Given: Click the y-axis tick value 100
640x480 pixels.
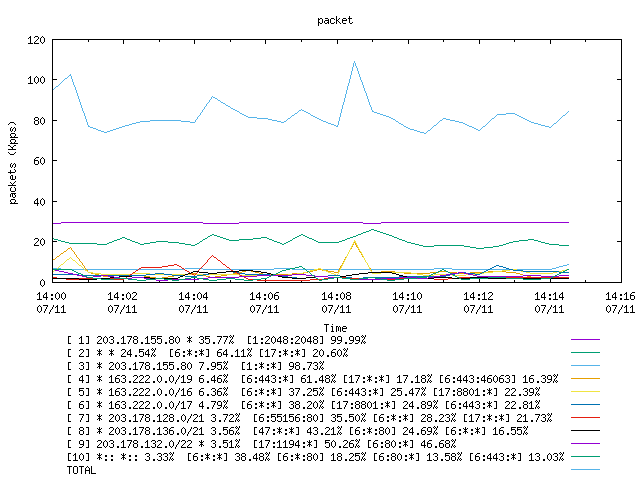Looking at the screenshot, I should click(36, 80).
